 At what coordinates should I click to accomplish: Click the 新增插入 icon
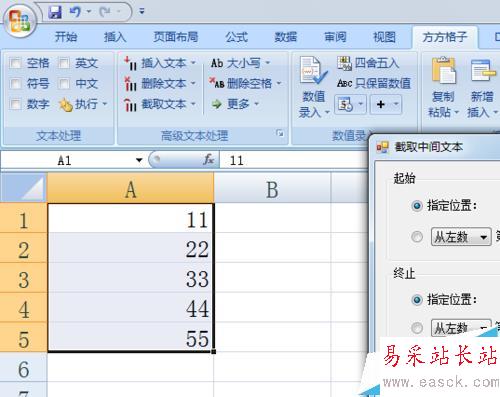483,71
